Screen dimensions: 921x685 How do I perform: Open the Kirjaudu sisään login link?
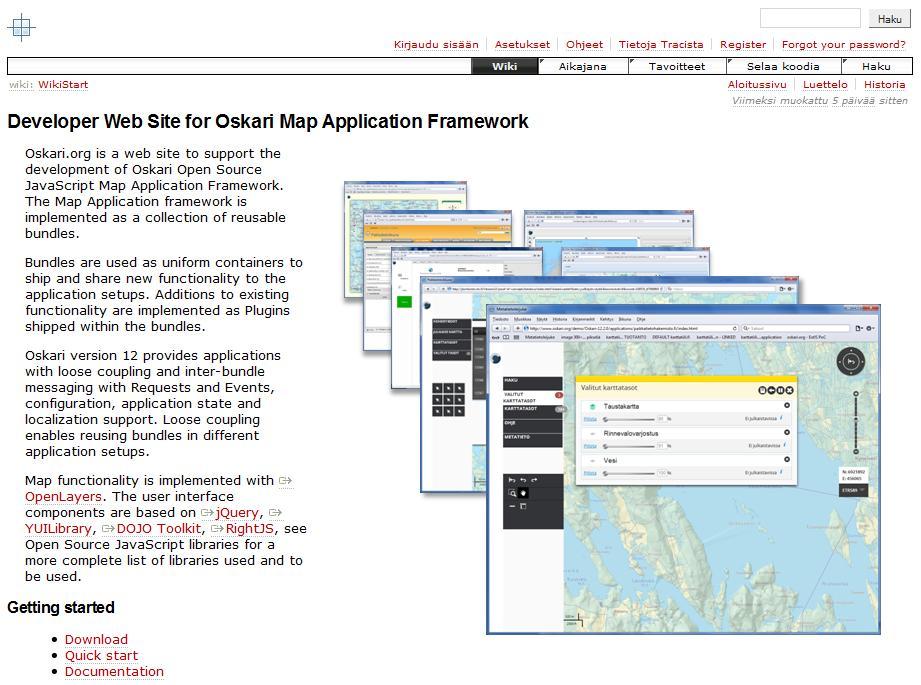436,45
